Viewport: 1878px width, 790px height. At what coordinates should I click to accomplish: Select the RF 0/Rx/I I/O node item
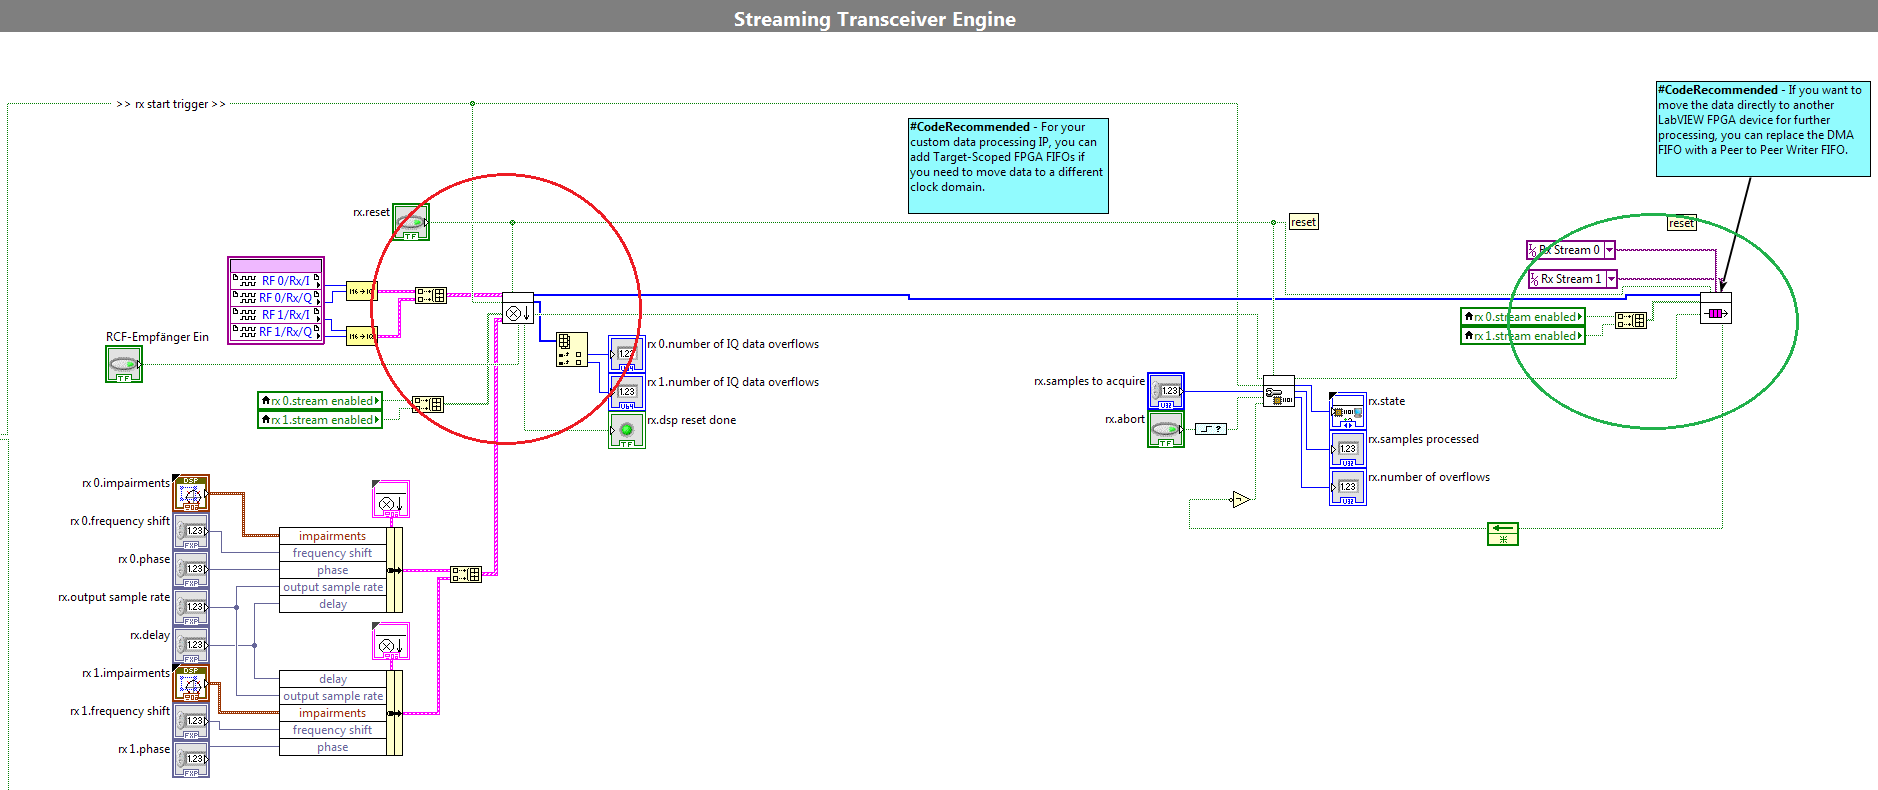(285, 281)
